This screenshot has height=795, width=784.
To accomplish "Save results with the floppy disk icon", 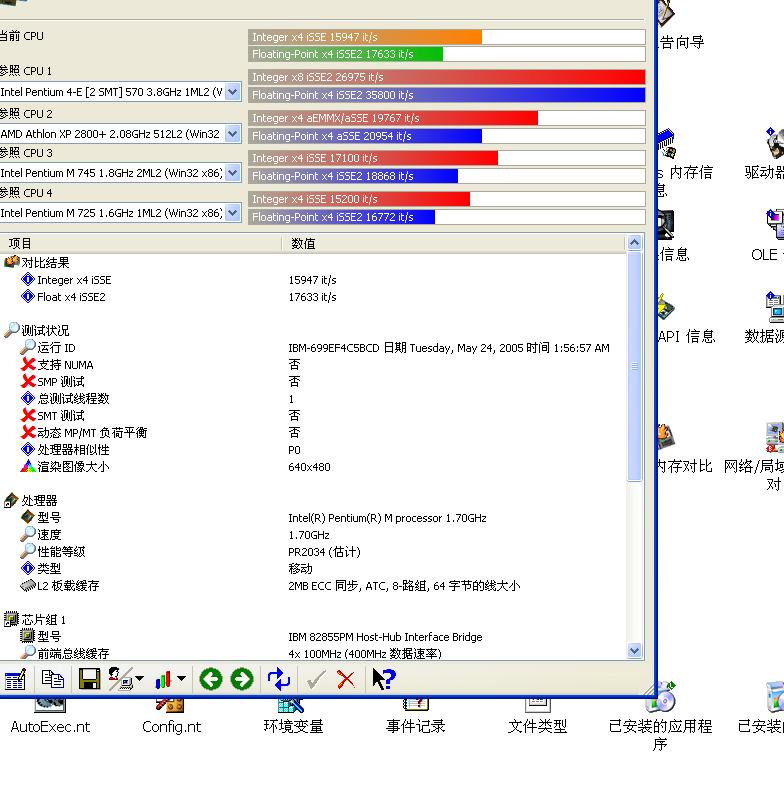I will 89,679.
